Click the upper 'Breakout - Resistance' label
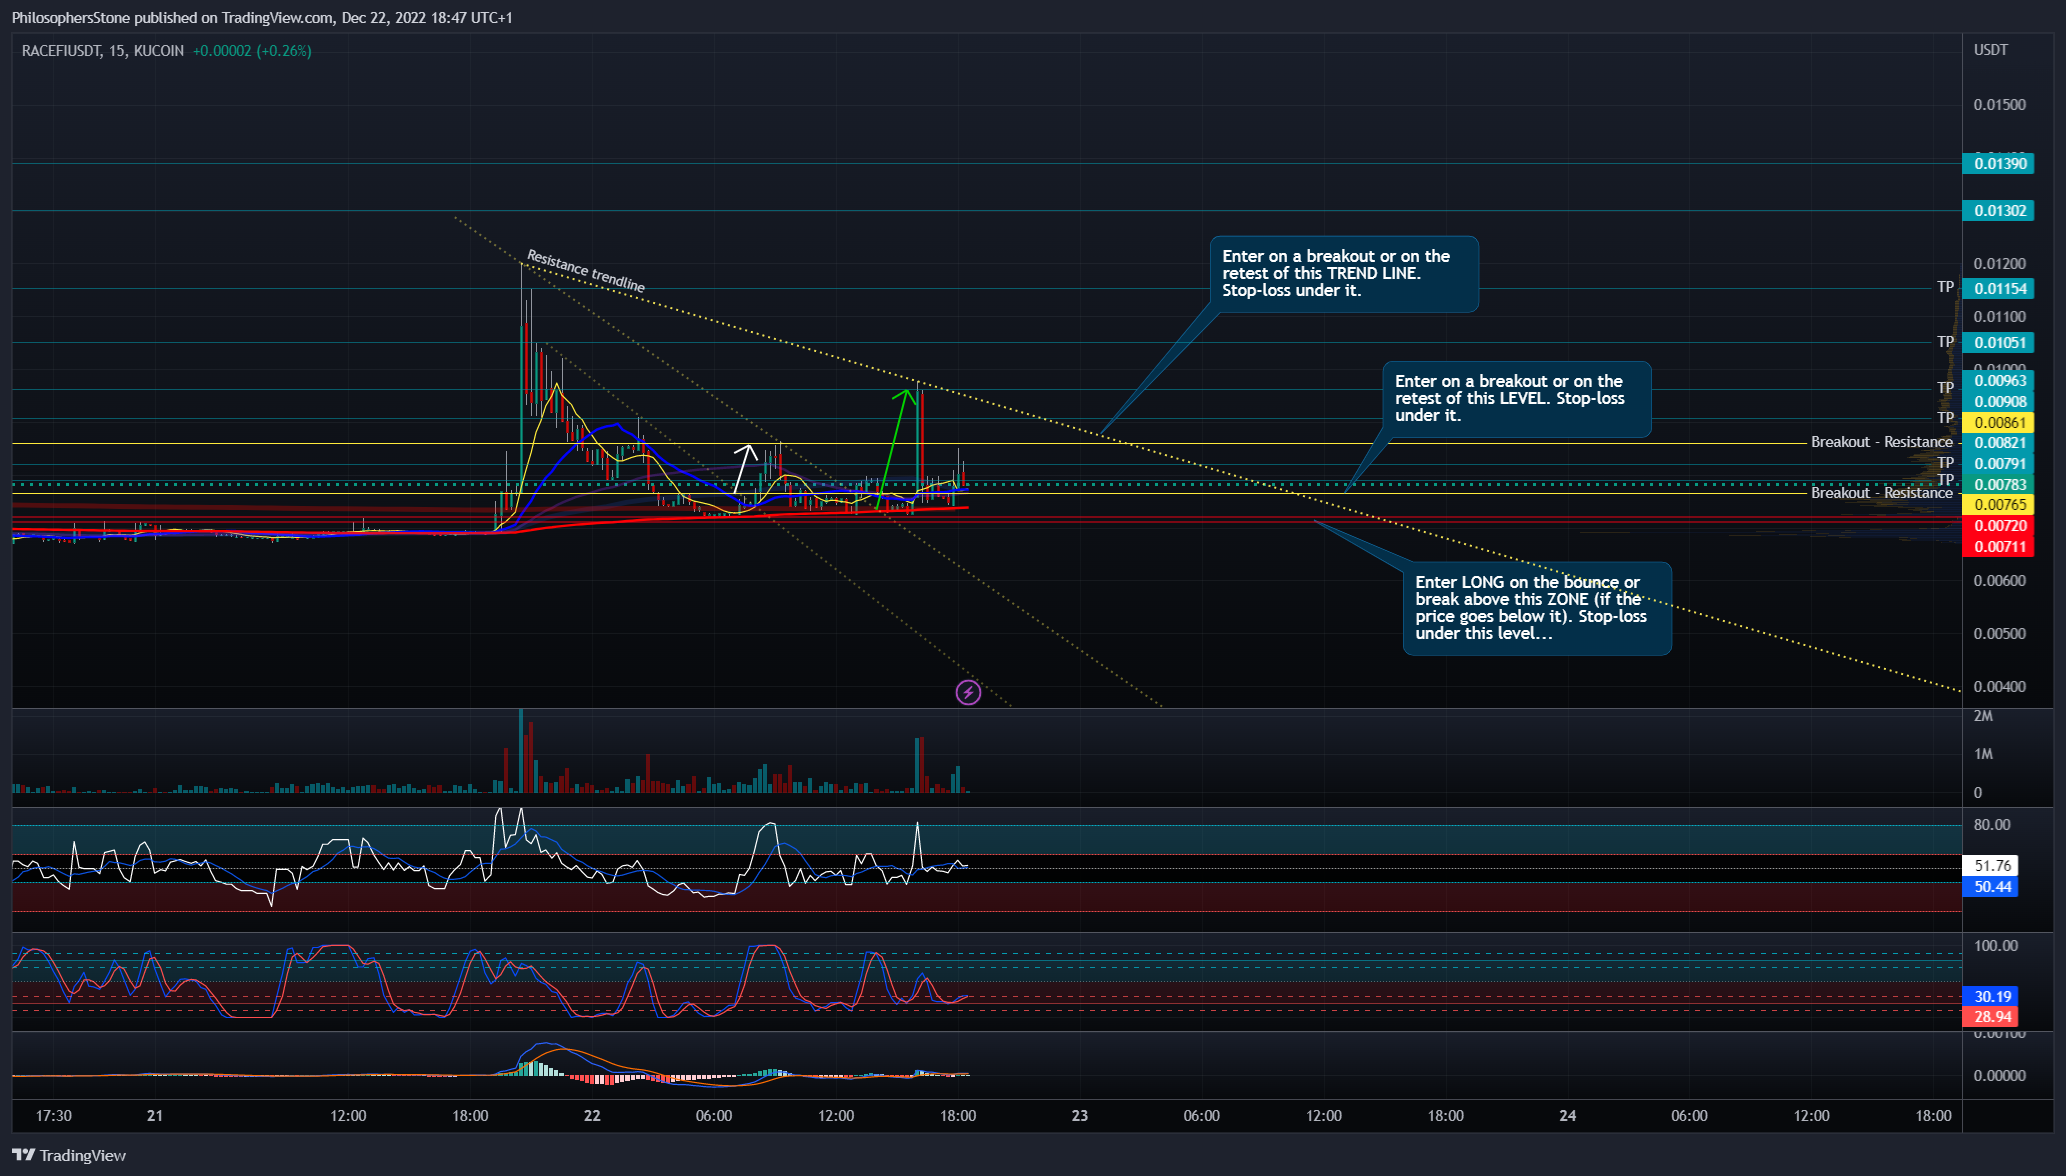The height and width of the screenshot is (1176, 2066). click(x=1881, y=442)
